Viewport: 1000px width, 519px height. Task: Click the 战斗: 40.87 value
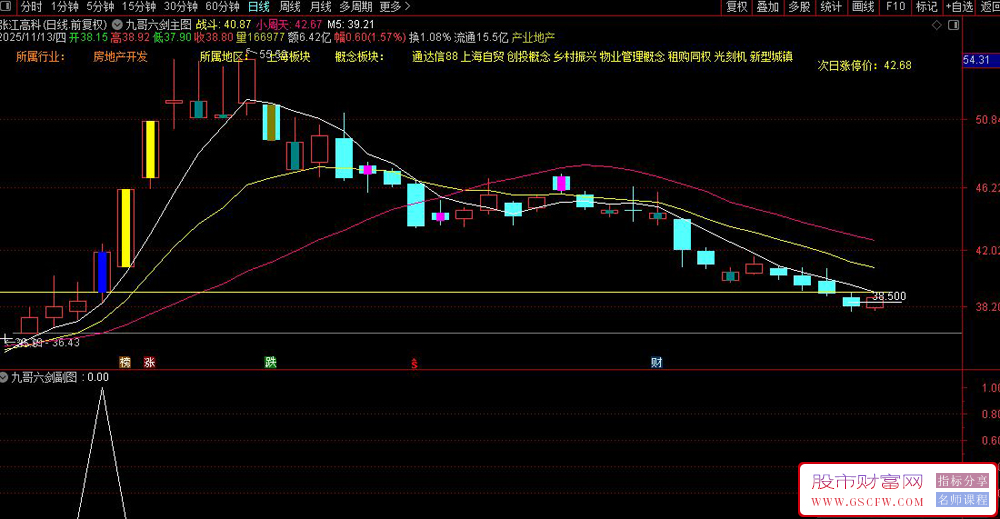(223, 25)
